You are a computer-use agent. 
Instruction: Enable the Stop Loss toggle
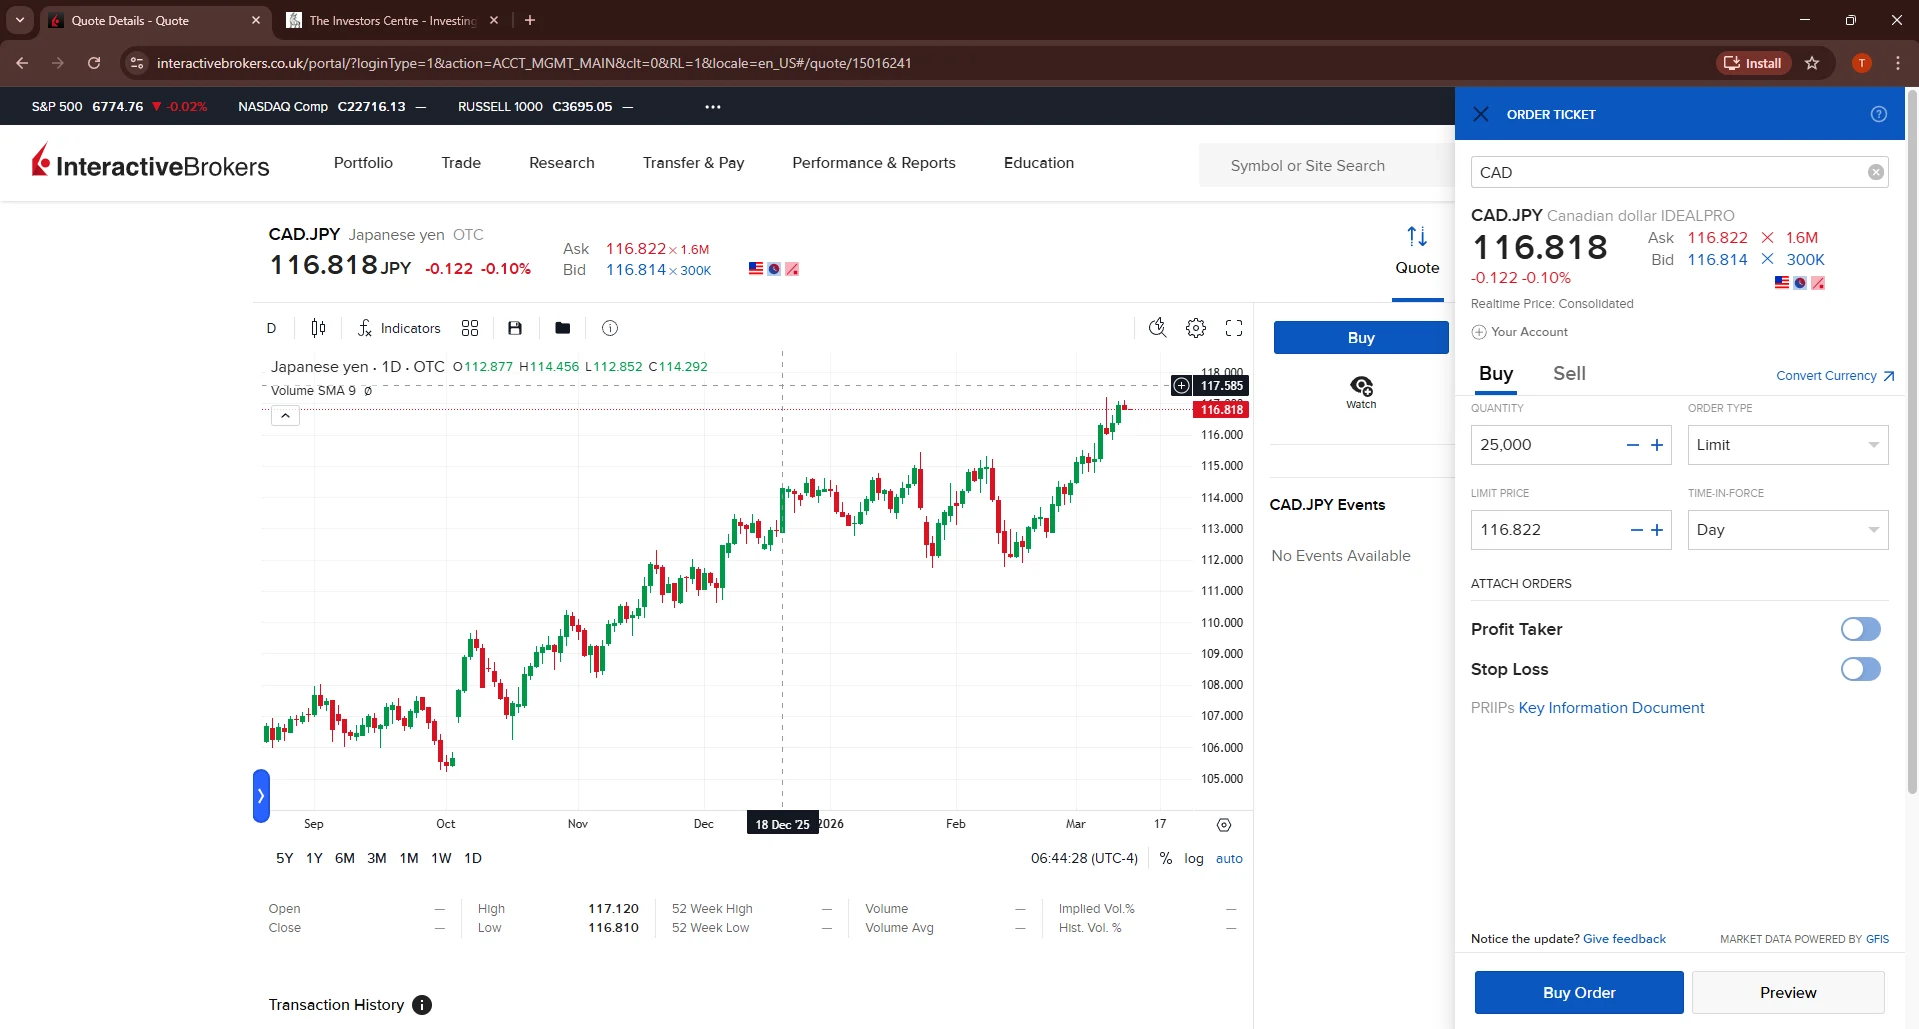click(x=1860, y=669)
